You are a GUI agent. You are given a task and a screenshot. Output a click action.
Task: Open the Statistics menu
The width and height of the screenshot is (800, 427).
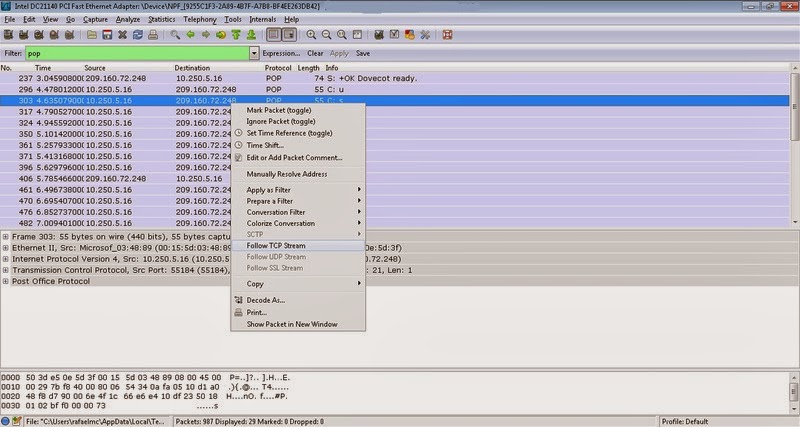pos(161,19)
